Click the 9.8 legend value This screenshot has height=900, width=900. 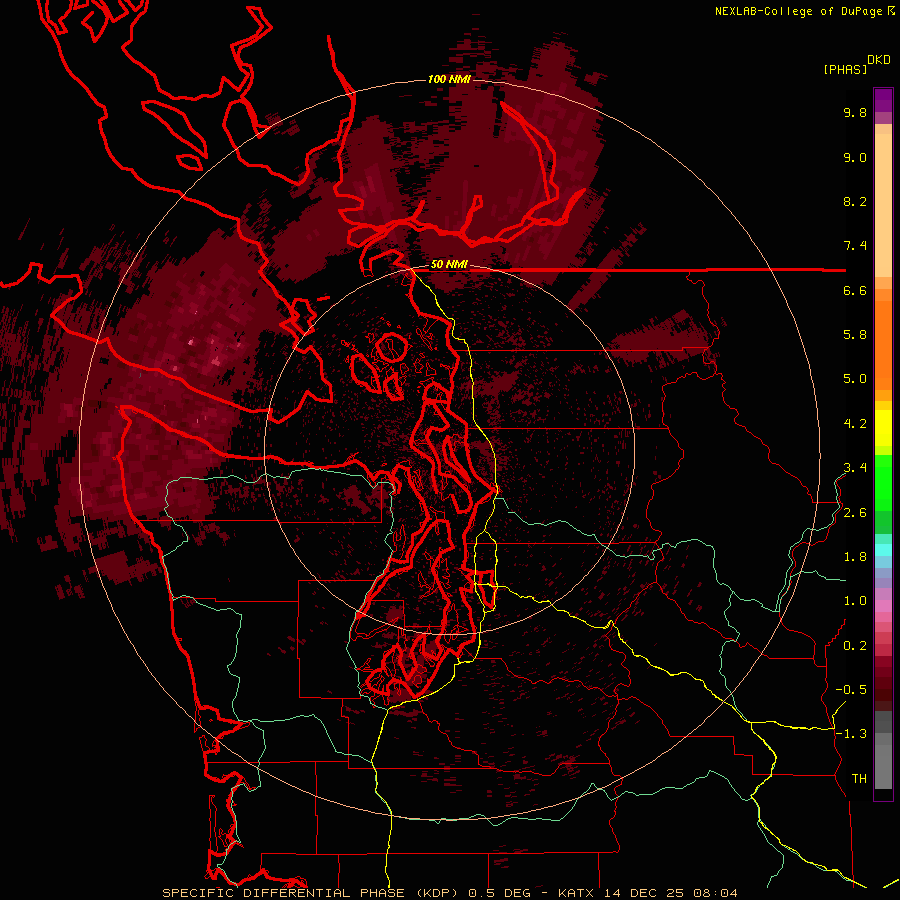[x=855, y=112]
